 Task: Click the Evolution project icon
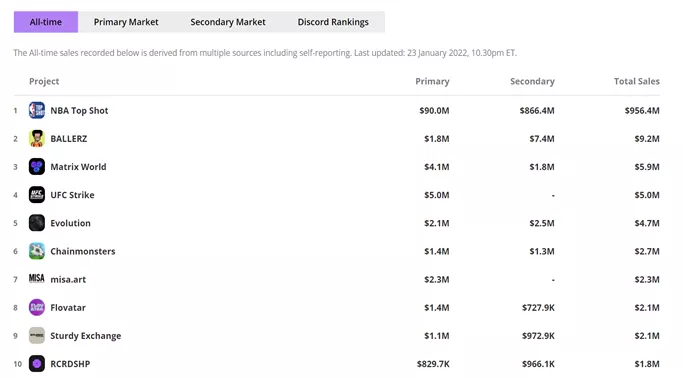[x=37, y=223]
